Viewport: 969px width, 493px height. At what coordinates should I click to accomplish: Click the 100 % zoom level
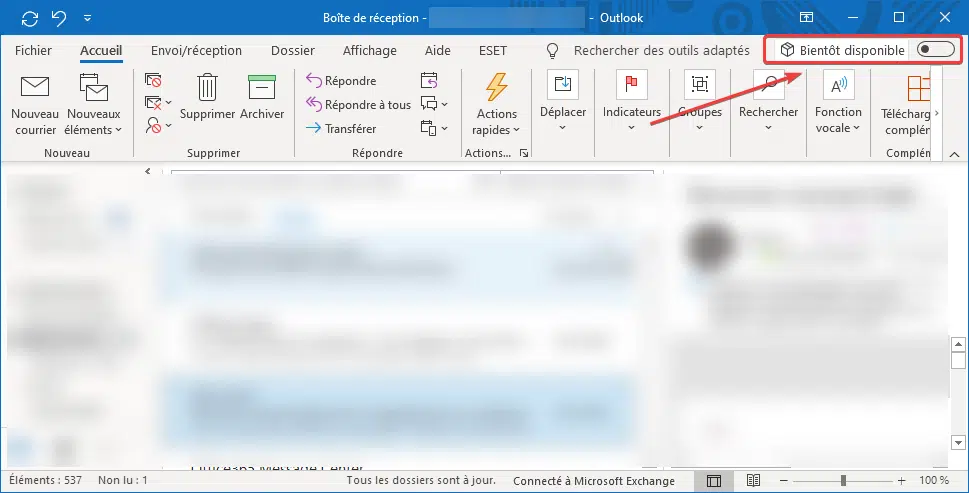tap(934, 480)
